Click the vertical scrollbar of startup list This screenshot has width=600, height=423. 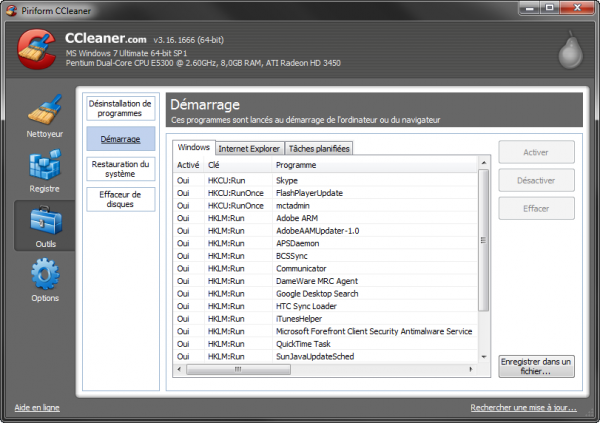[x=484, y=240]
